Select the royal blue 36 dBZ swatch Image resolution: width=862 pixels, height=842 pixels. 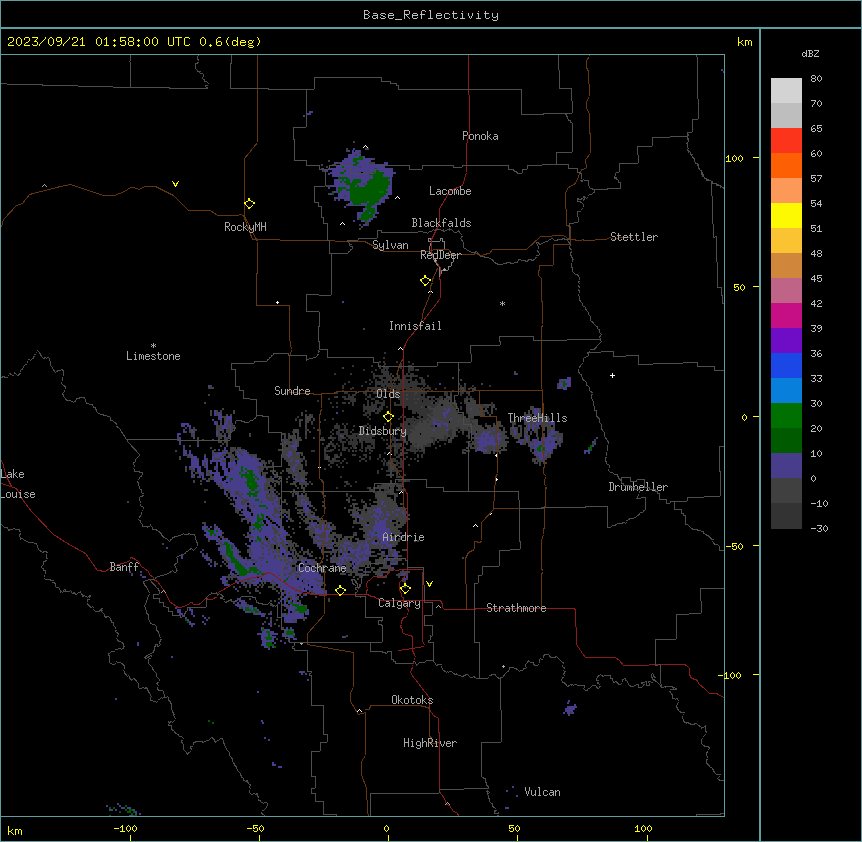(786, 365)
